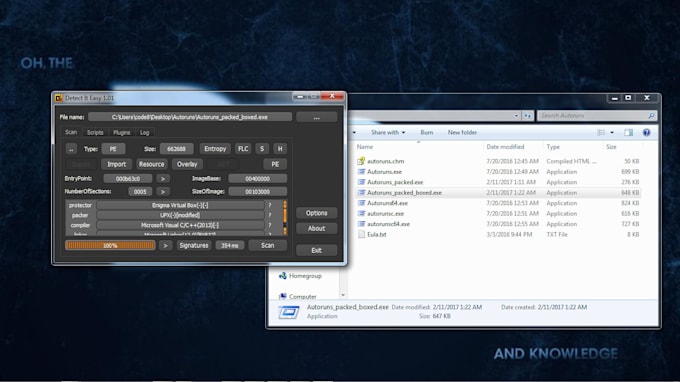Click the Signatures button
The image size is (680, 382).
[194, 245]
